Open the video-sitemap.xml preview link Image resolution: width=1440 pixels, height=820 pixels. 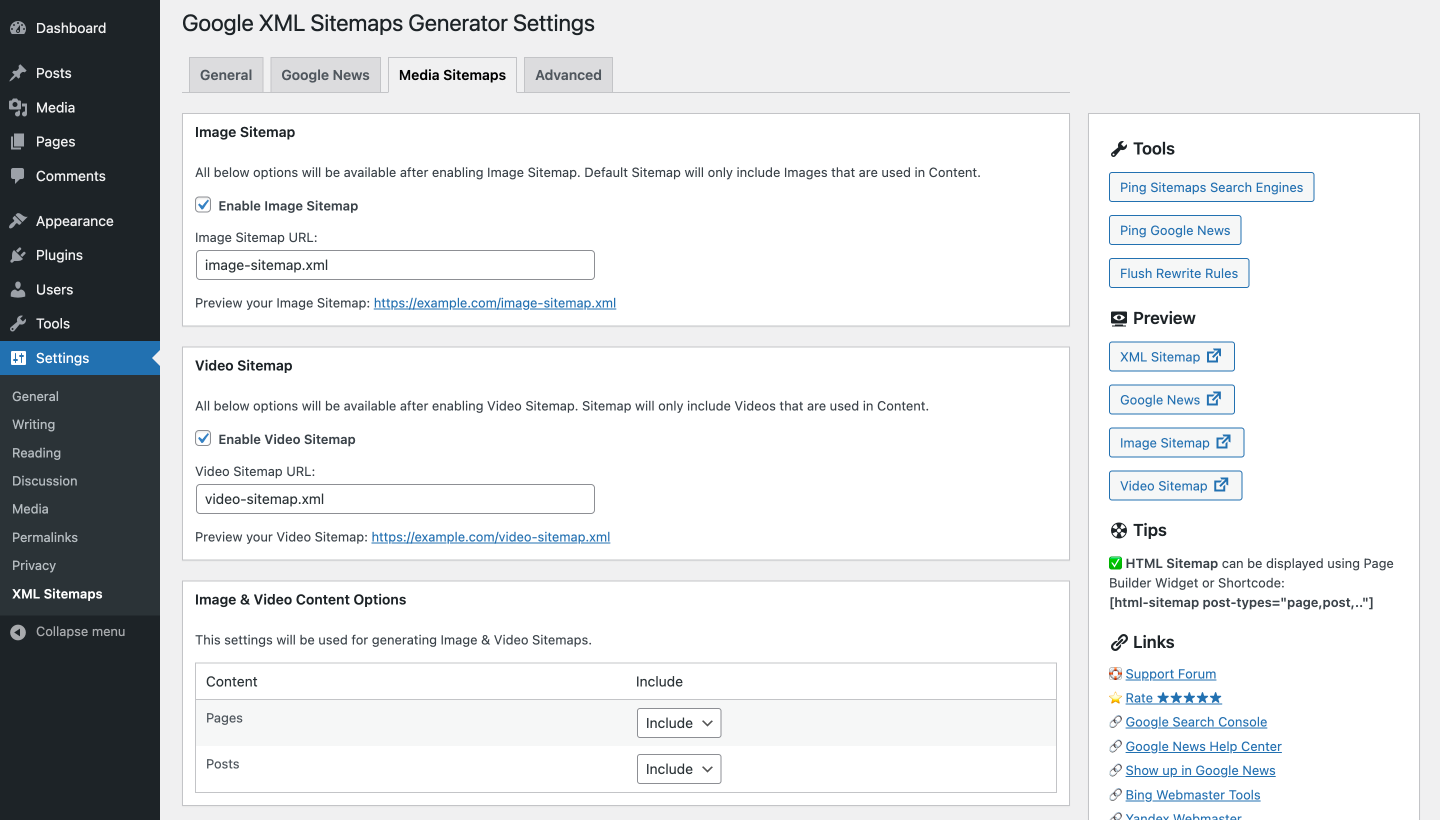pos(491,537)
